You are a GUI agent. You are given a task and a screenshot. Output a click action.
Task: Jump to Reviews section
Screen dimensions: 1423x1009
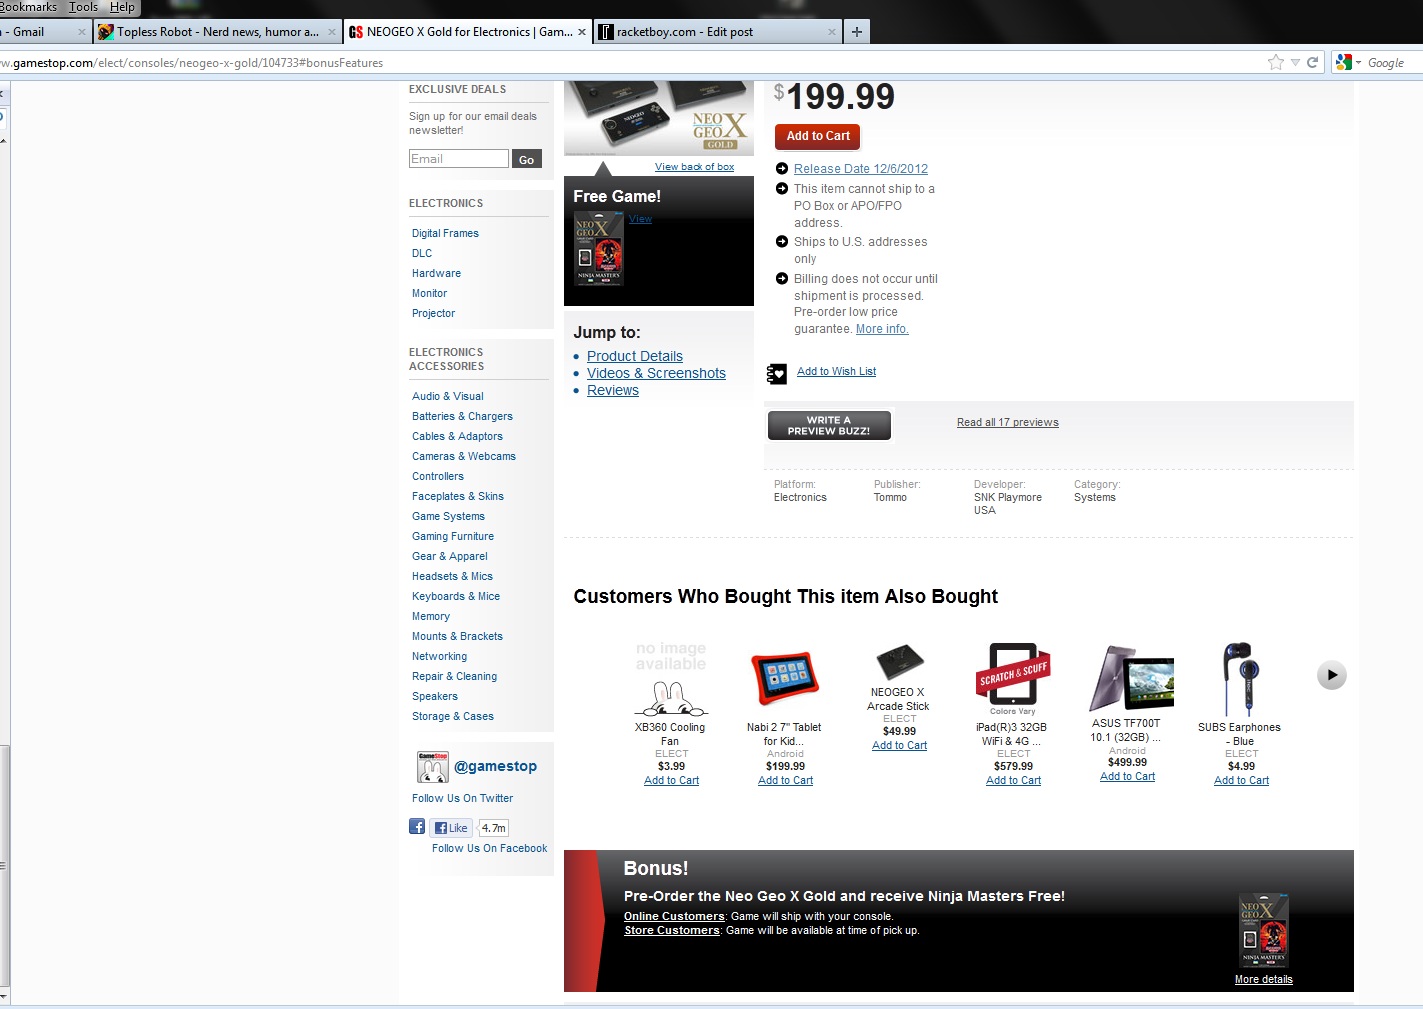[613, 390]
